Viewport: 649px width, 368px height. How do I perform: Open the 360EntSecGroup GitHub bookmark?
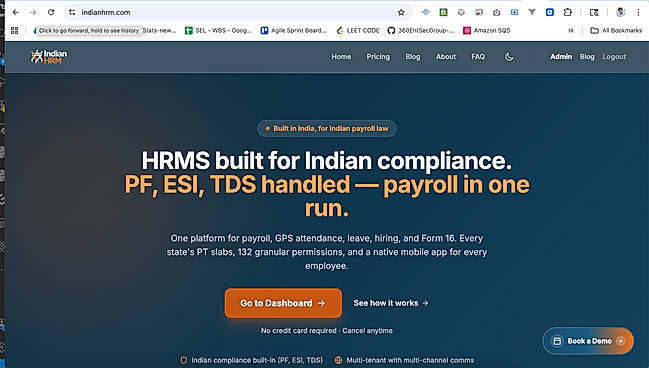point(421,30)
